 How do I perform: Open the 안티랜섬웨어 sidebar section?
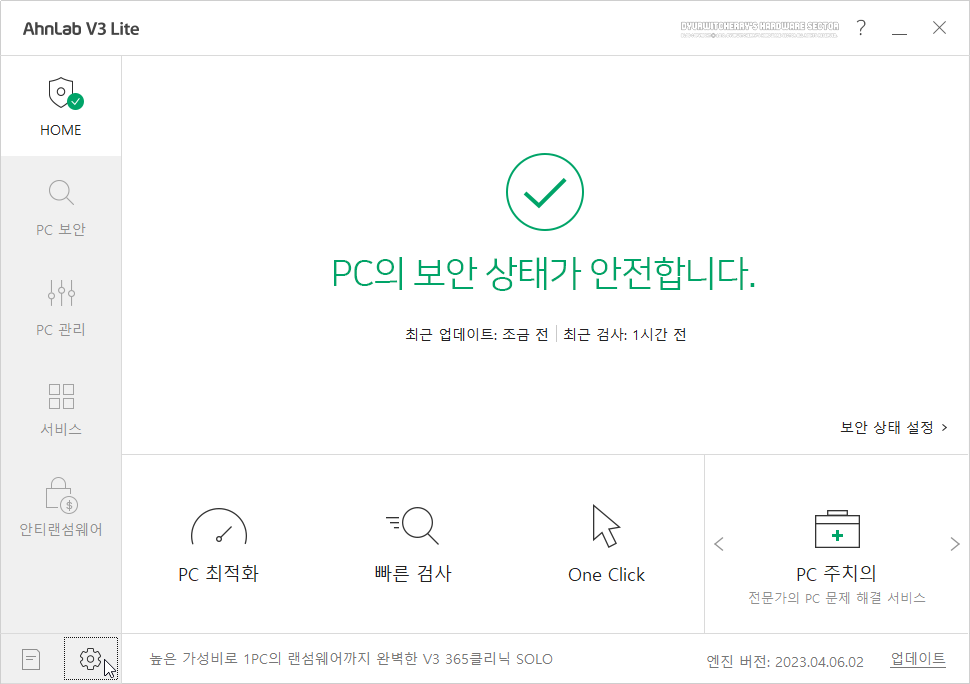click(x=61, y=508)
